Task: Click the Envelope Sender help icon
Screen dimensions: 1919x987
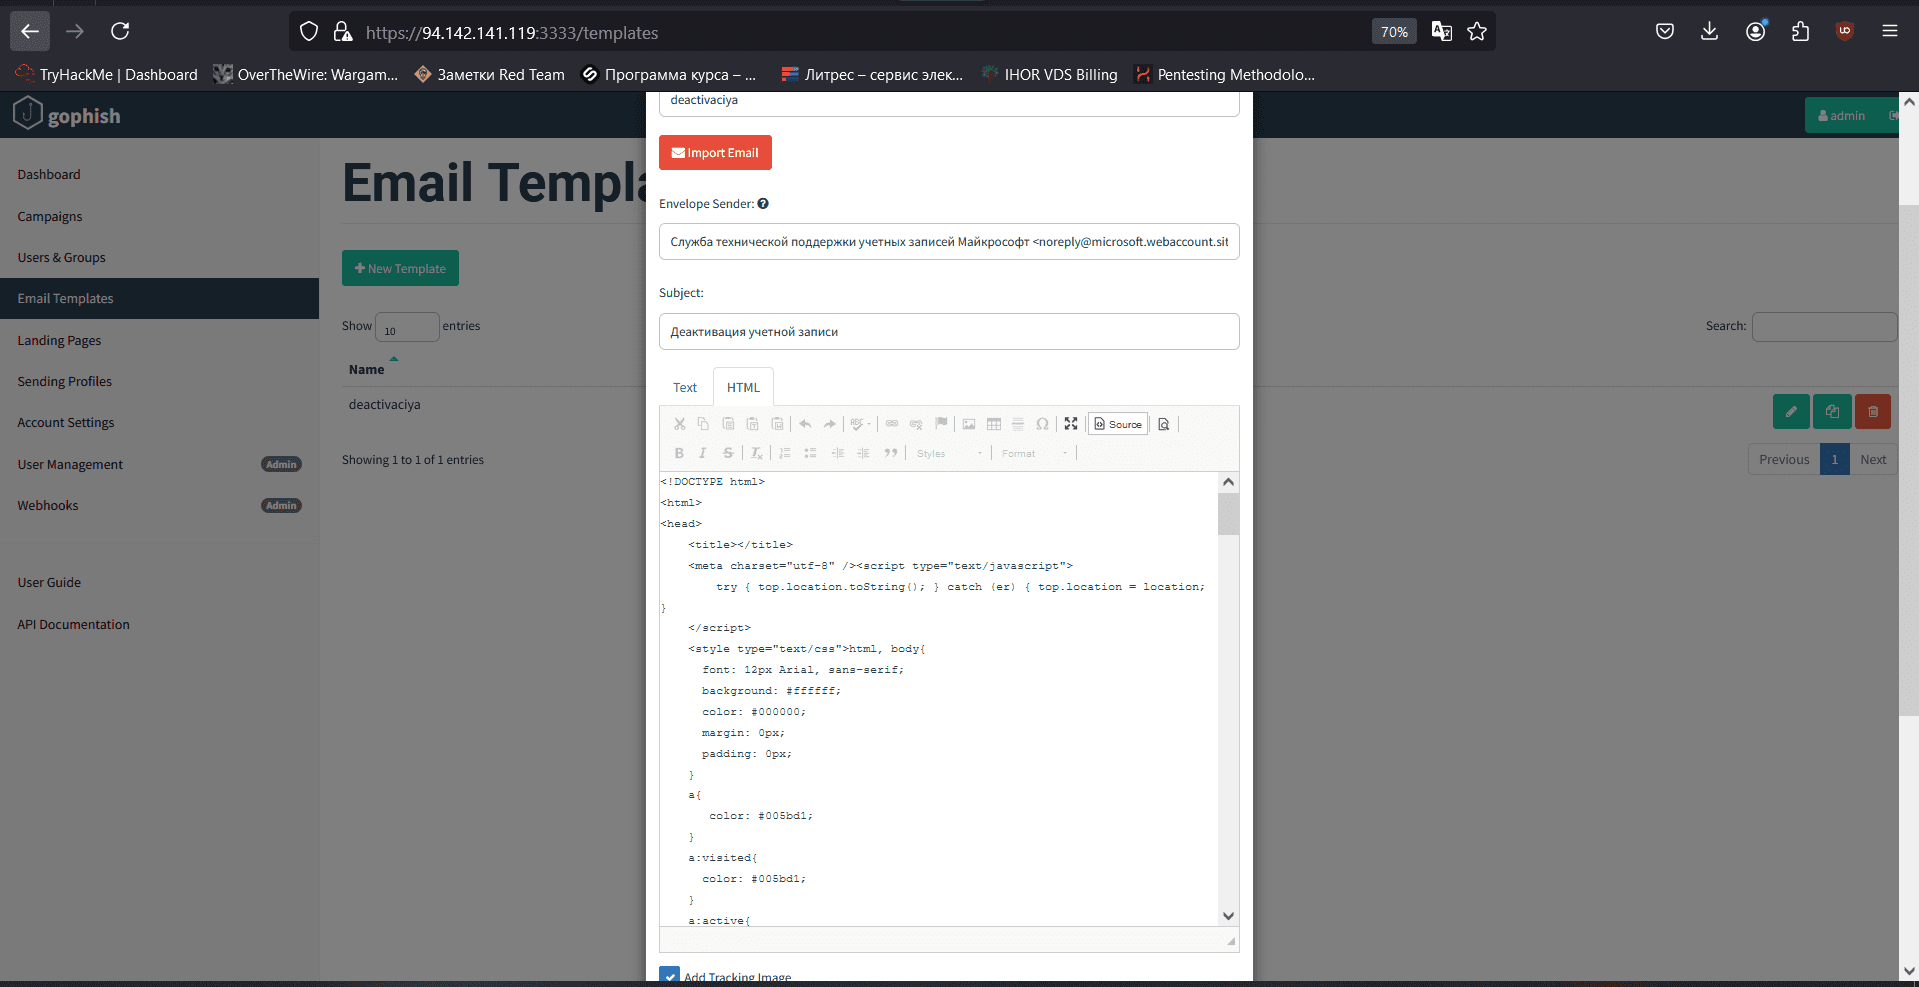Action: [x=763, y=204]
